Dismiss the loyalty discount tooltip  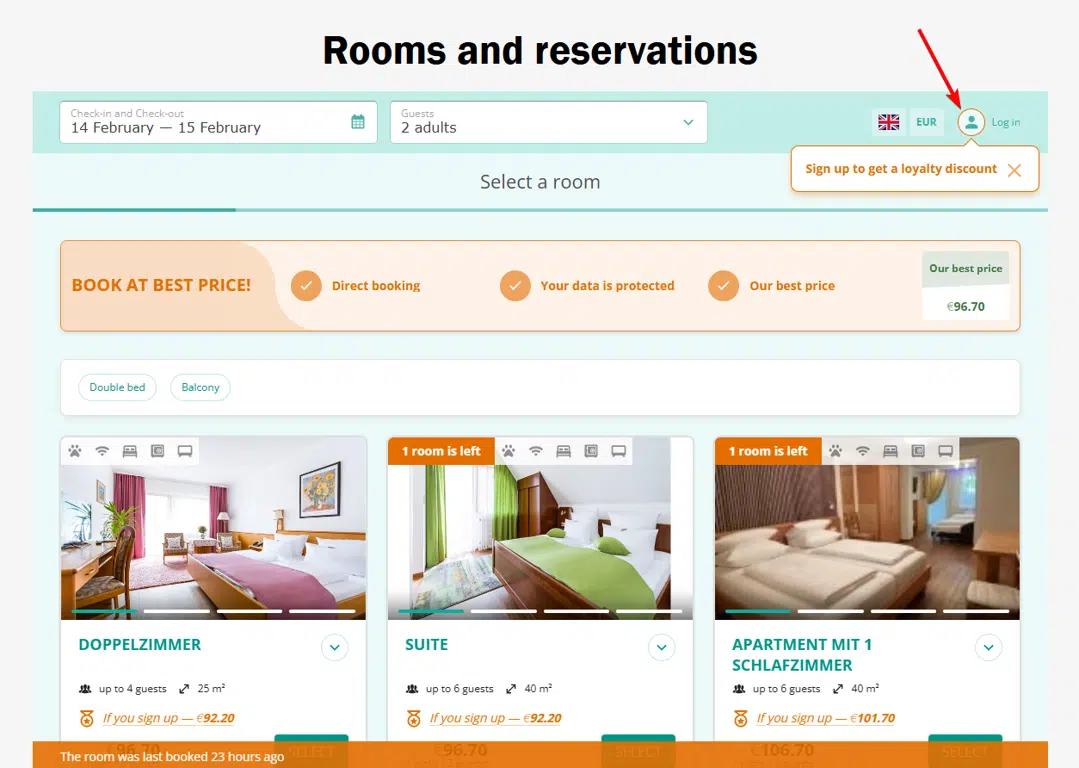(x=1014, y=170)
